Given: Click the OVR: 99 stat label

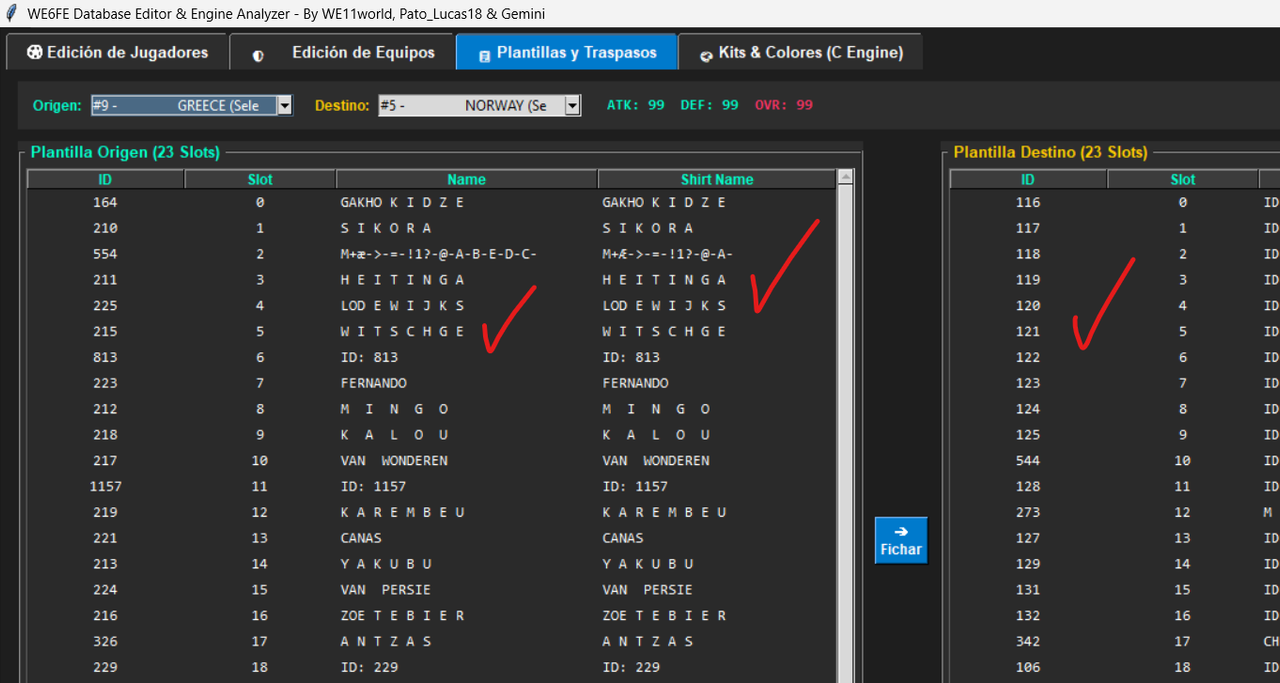Looking at the screenshot, I should pyautogui.click(x=784, y=105).
